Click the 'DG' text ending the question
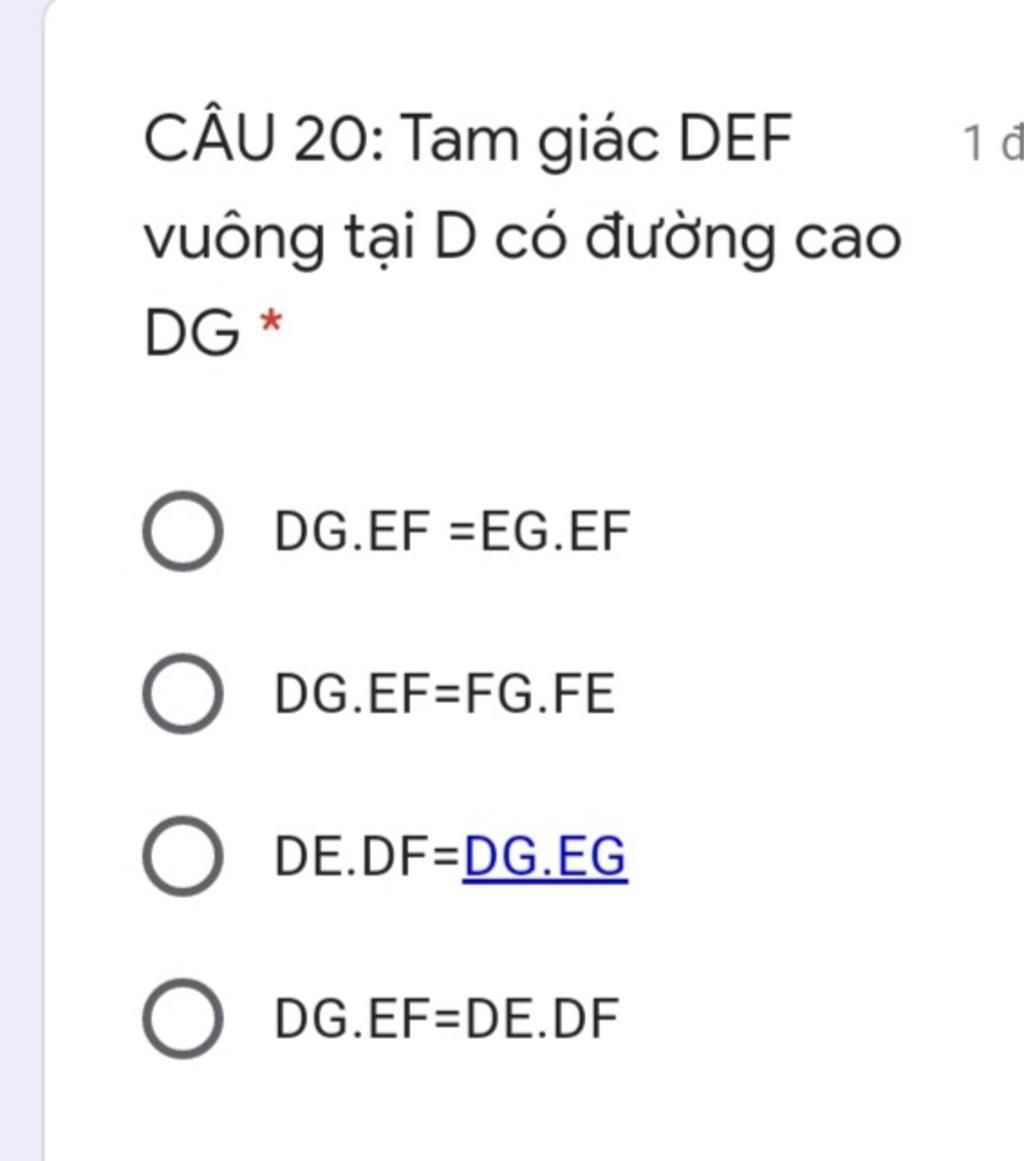Screen dimensions: 1024x1161 tap(192, 333)
